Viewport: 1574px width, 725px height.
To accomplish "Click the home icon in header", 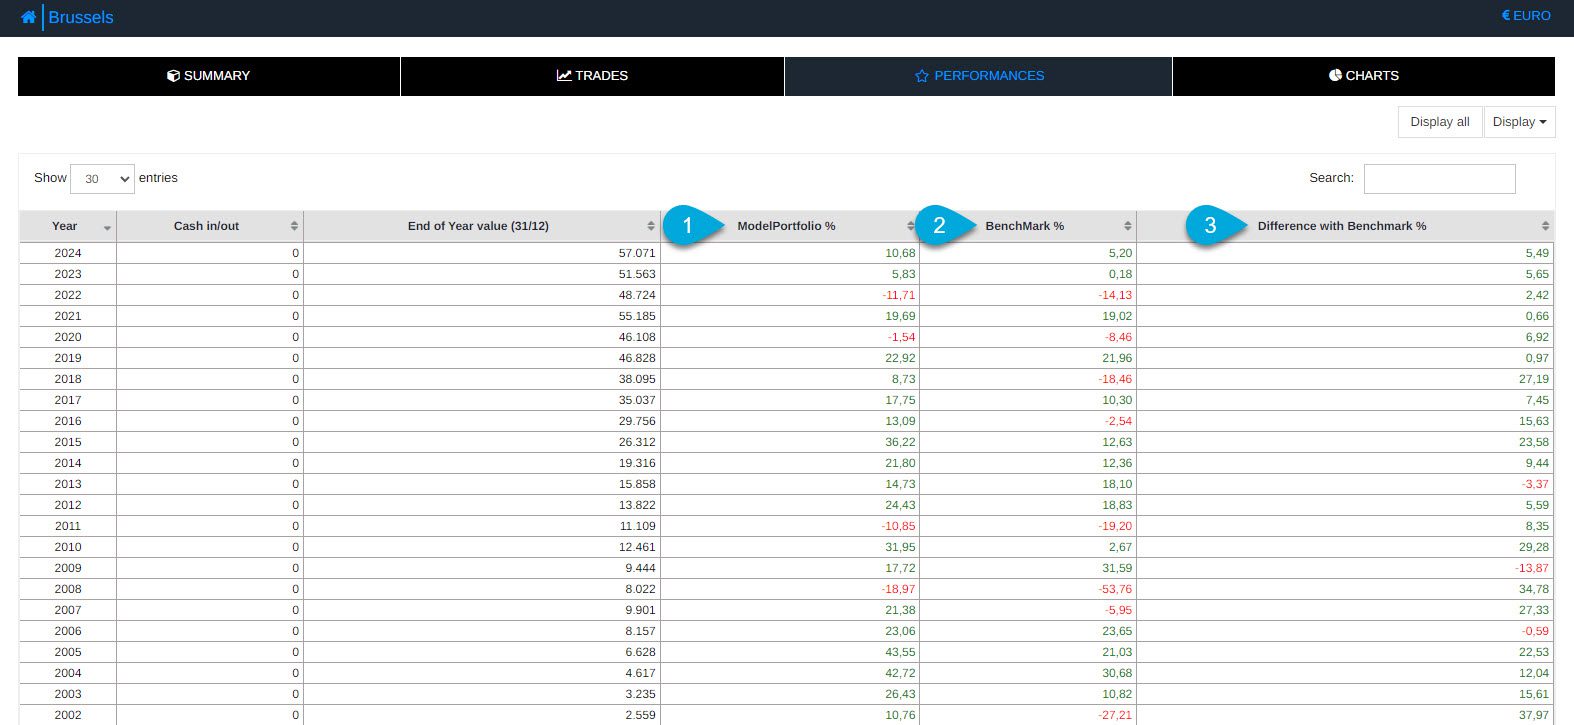I will click(x=28, y=17).
